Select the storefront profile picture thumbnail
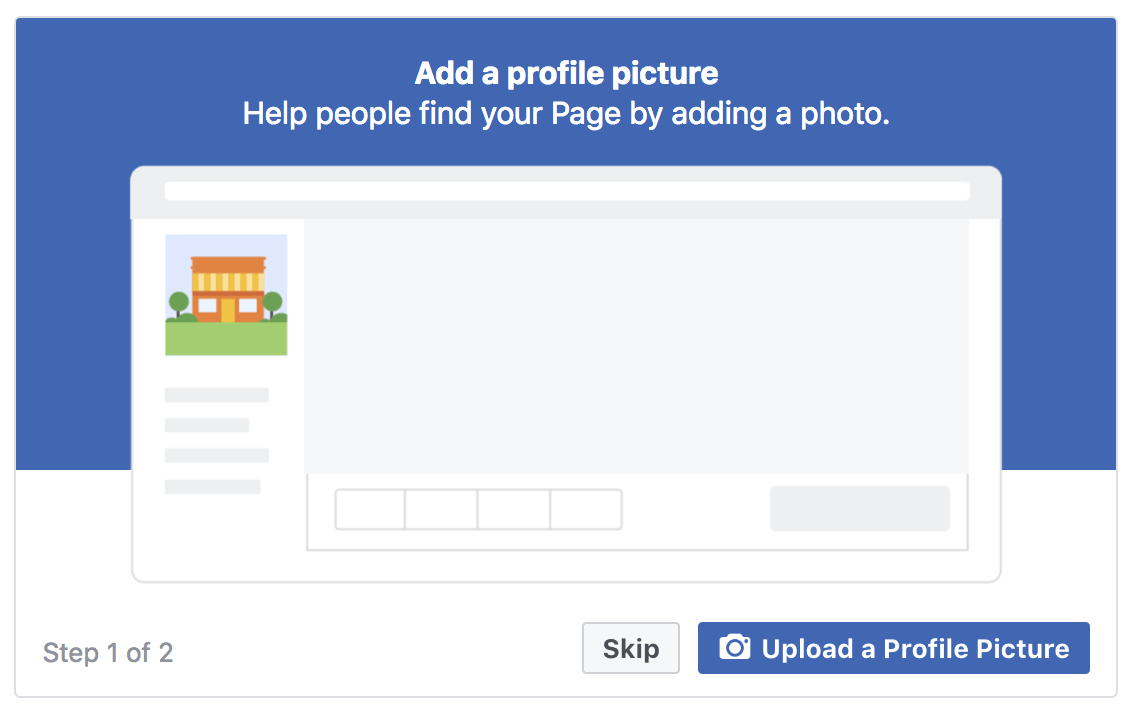The image size is (1138, 716). [226, 293]
